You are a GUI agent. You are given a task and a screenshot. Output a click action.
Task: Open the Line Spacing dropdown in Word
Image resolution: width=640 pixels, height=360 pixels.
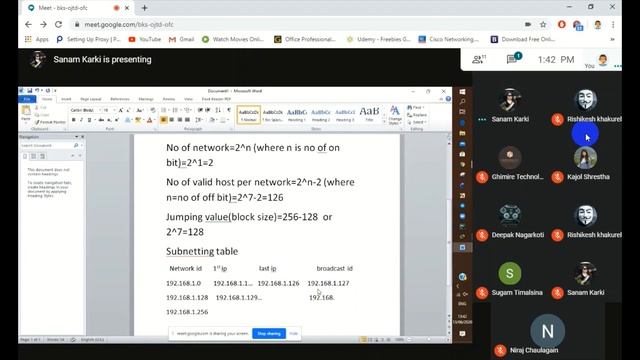click(x=199, y=120)
